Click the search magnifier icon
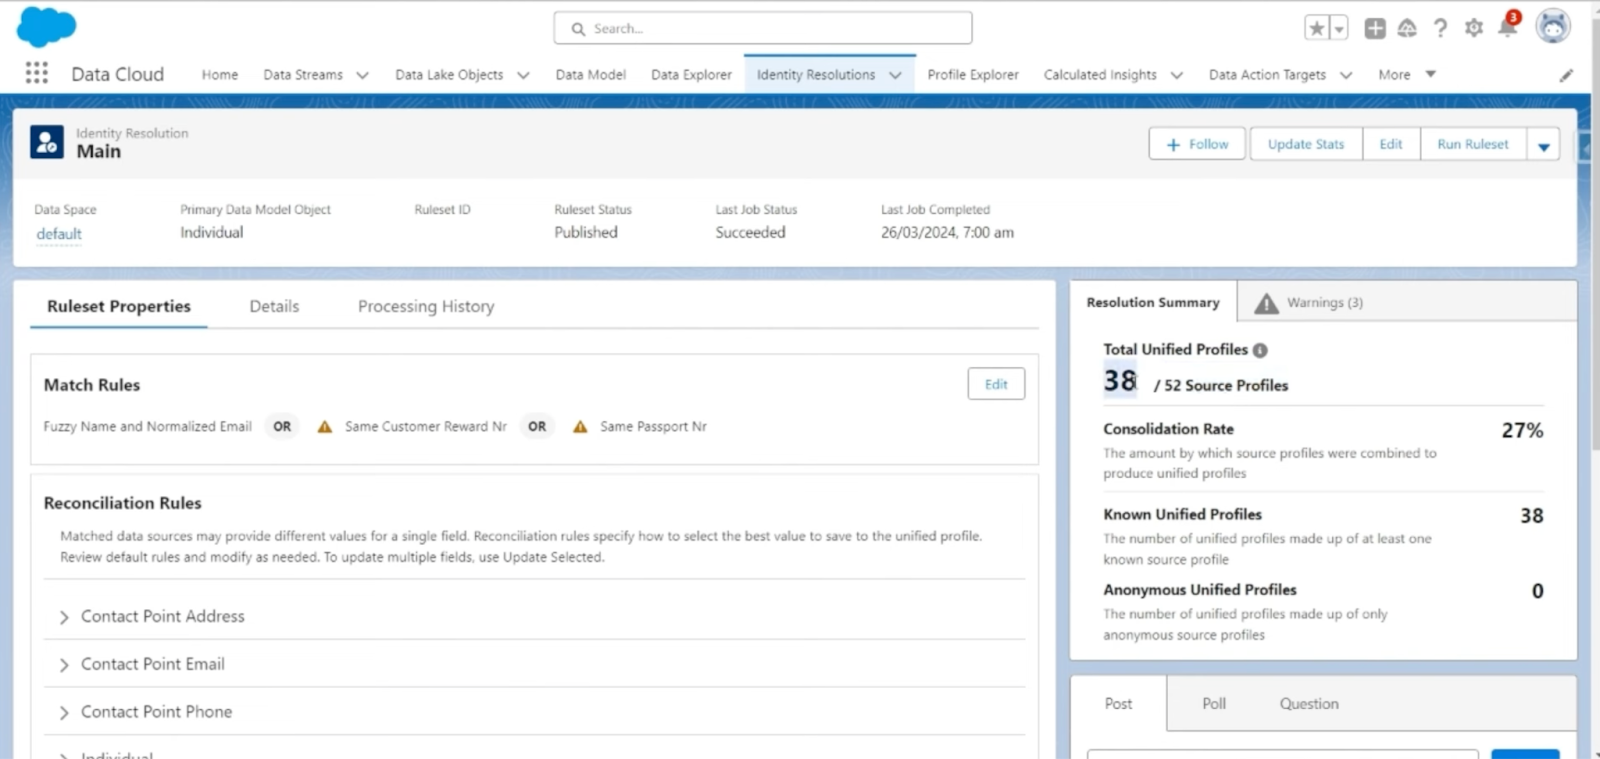The width and height of the screenshot is (1600, 759). (578, 29)
